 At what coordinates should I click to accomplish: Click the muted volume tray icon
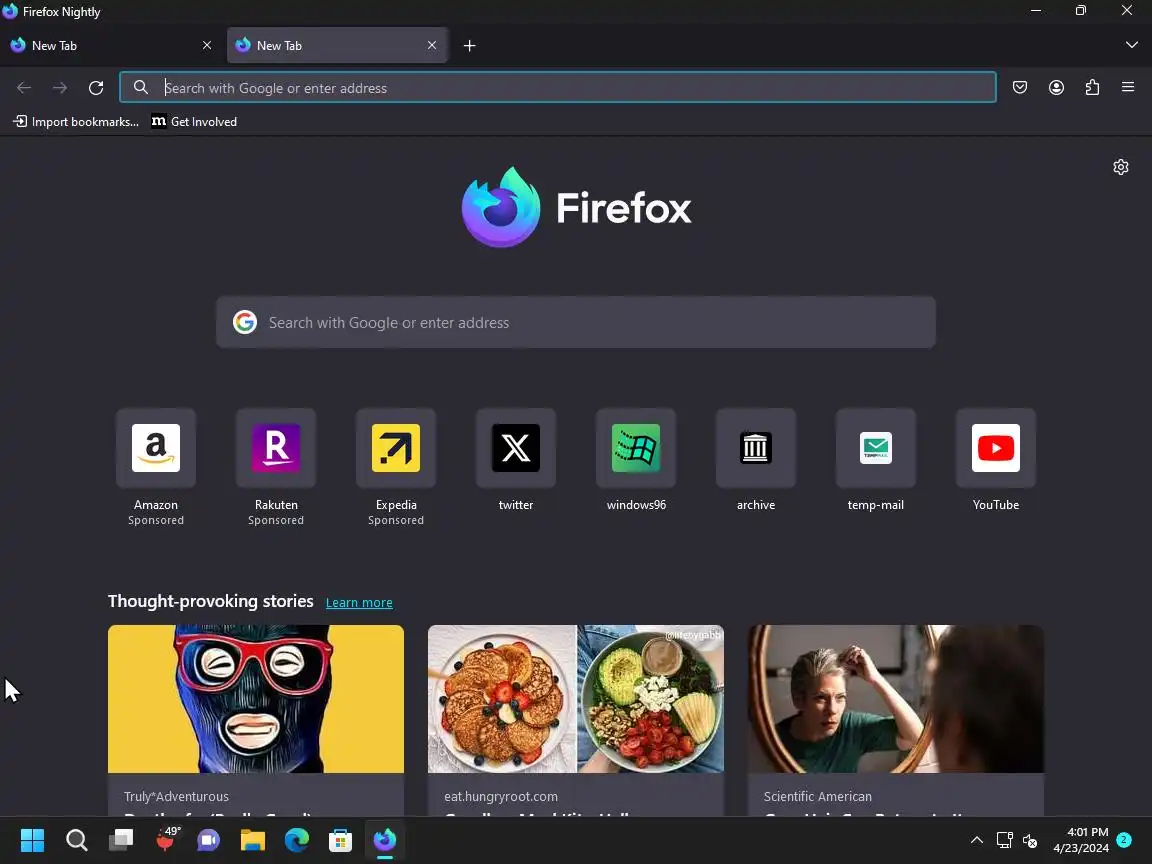[1030, 840]
